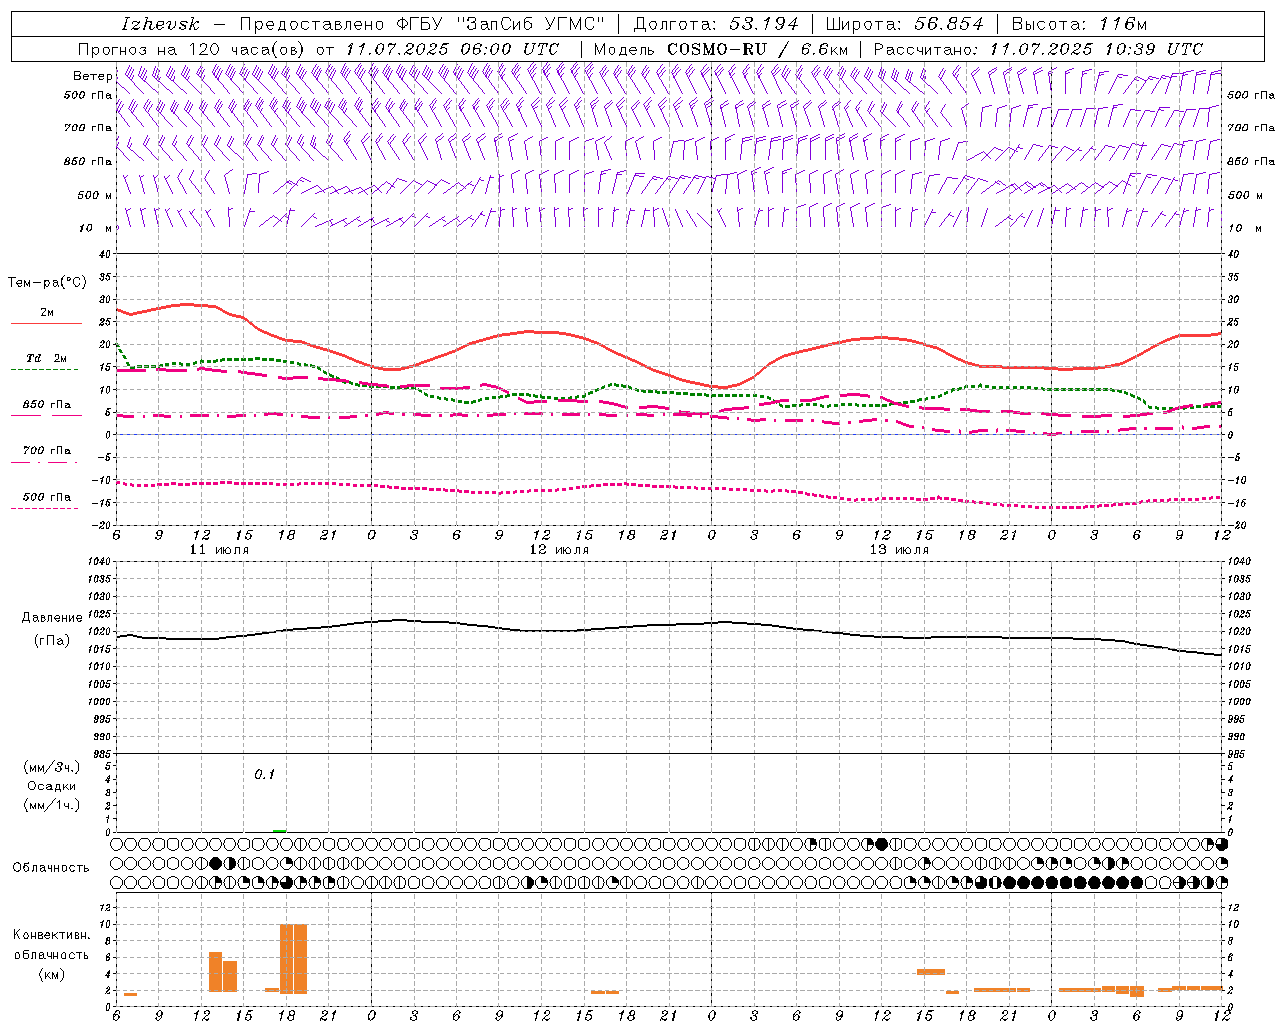This screenshot has height=1024, width=1280.
Task: Click the 'Осадки' precipitation label
Action: click(x=52, y=786)
